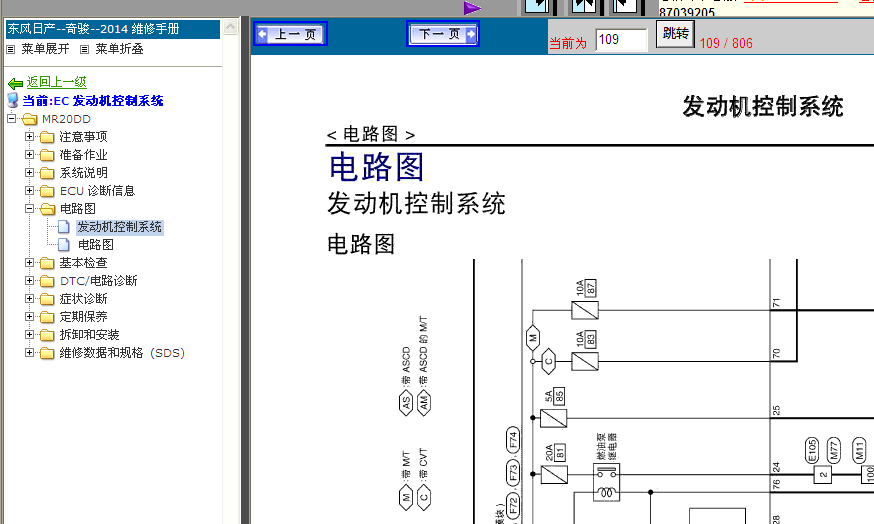The image size is (874, 524).
Task: Collapse the 电路图 folder node
Action: [x=30, y=208]
